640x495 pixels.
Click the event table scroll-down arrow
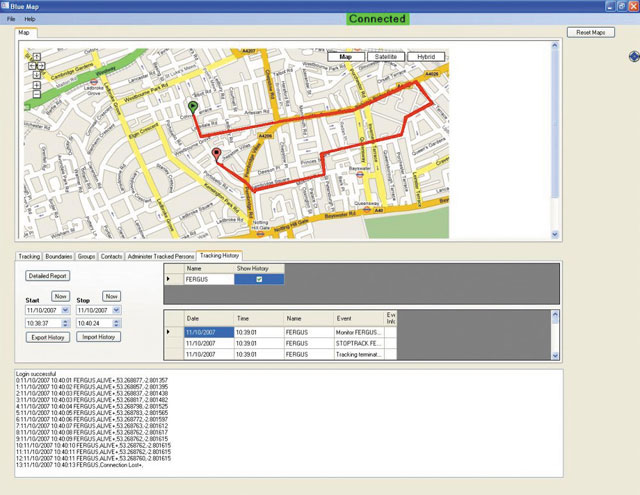(x=555, y=356)
